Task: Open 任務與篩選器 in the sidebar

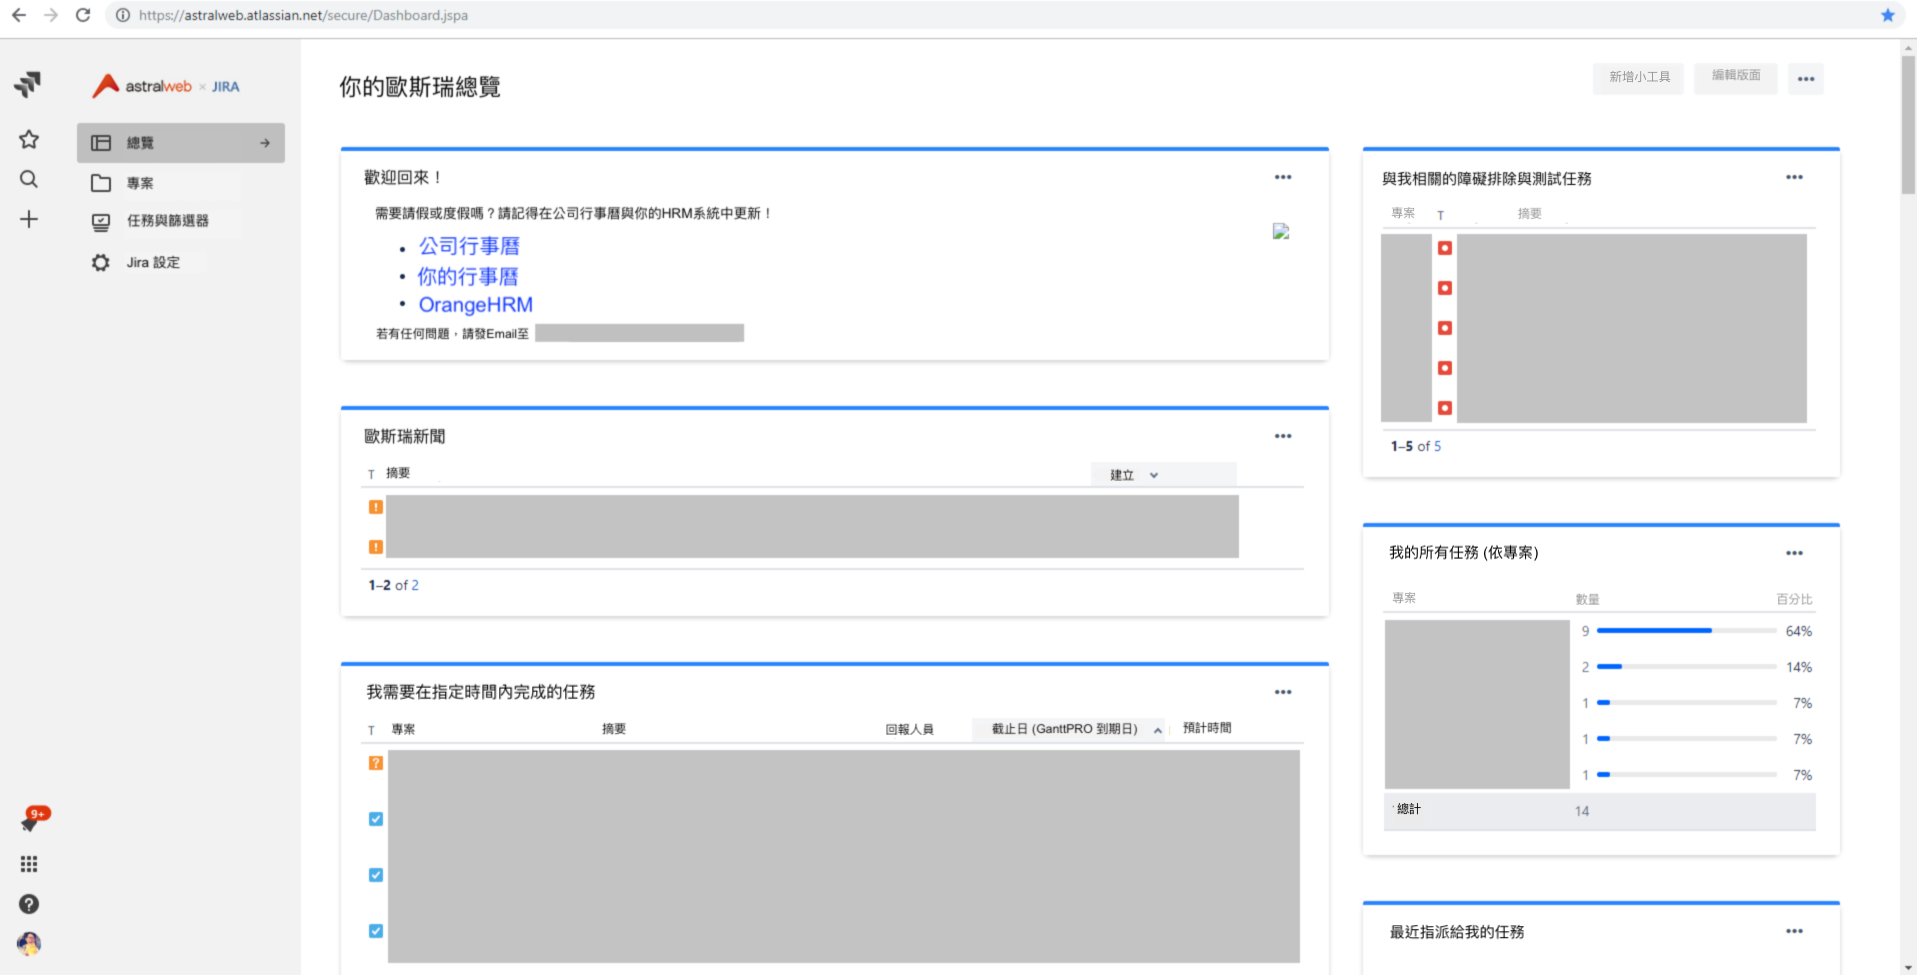Action: pyautogui.click(x=167, y=221)
